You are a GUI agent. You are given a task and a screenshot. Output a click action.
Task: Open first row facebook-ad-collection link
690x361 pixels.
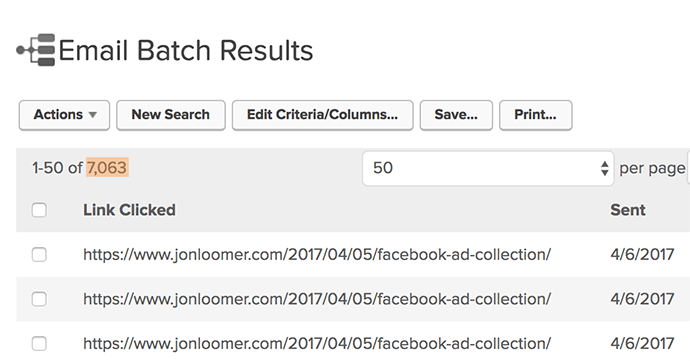point(317,254)
